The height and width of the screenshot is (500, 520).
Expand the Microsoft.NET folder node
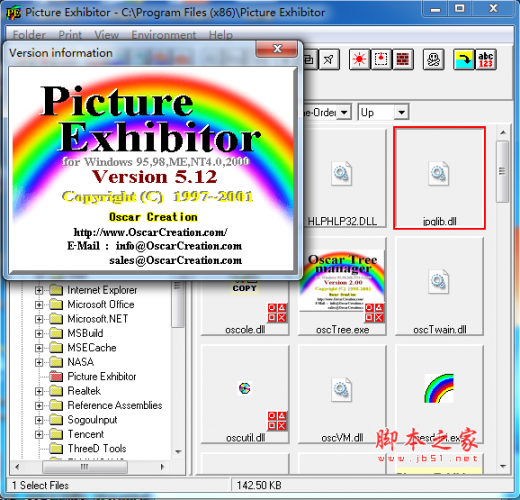tap(39, 319)
